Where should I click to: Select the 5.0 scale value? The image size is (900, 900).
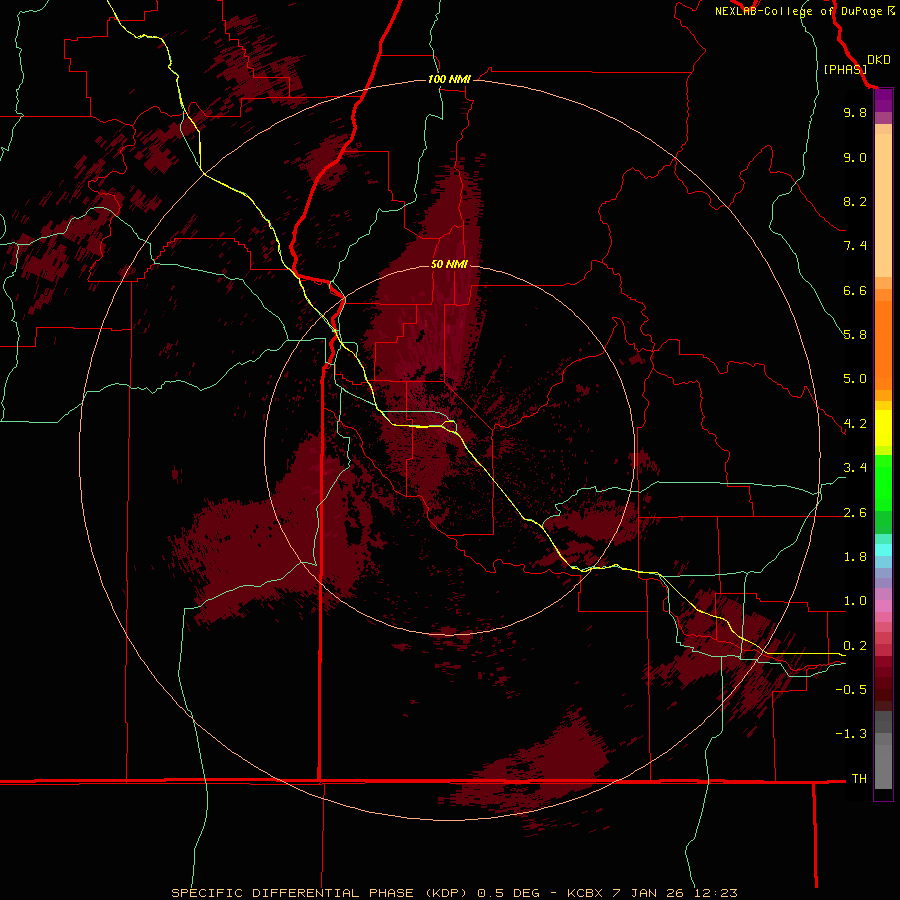[855, 379]
